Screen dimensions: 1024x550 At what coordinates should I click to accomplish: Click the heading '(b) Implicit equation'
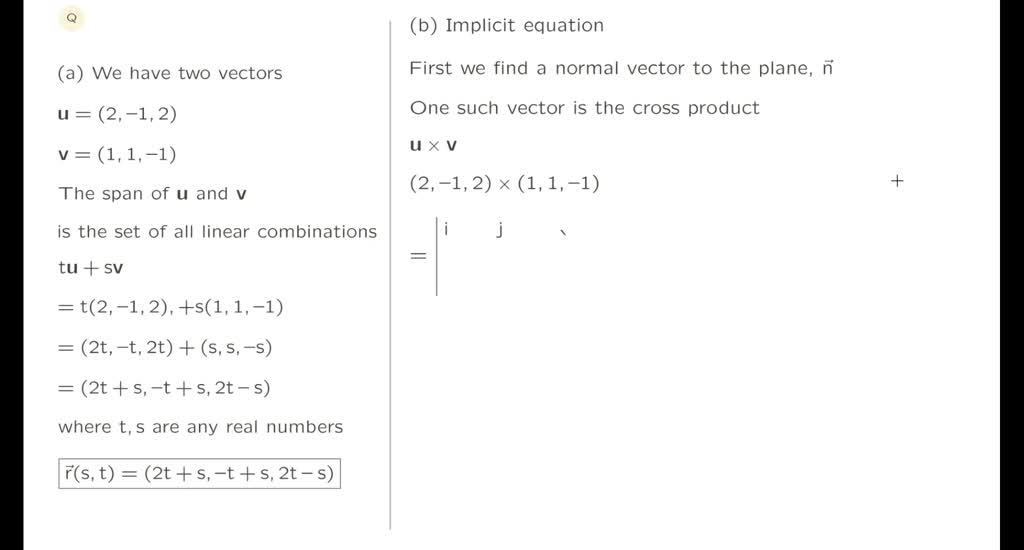coord(506,26)
